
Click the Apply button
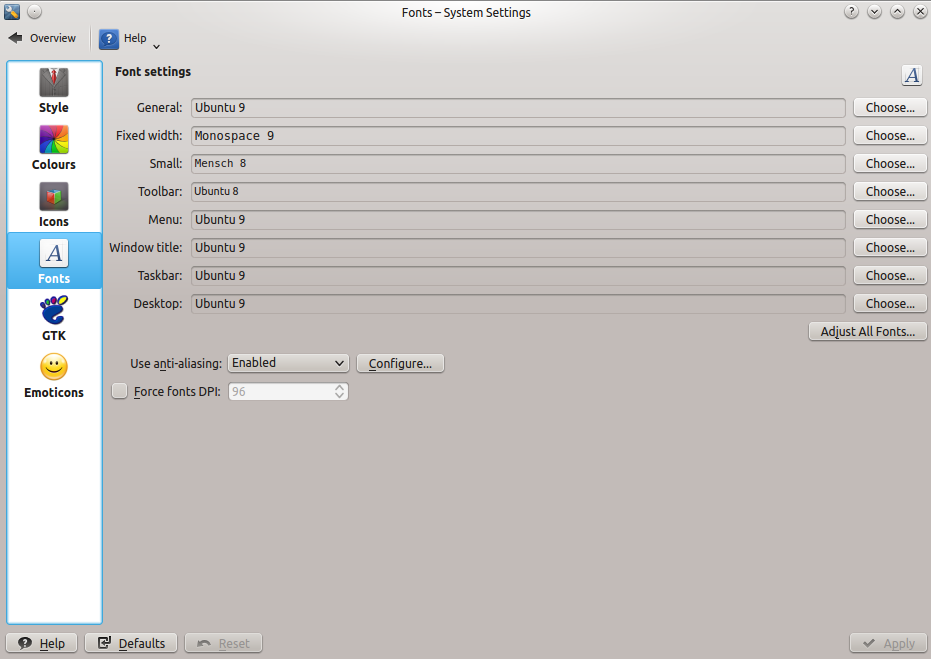[888, 643]
